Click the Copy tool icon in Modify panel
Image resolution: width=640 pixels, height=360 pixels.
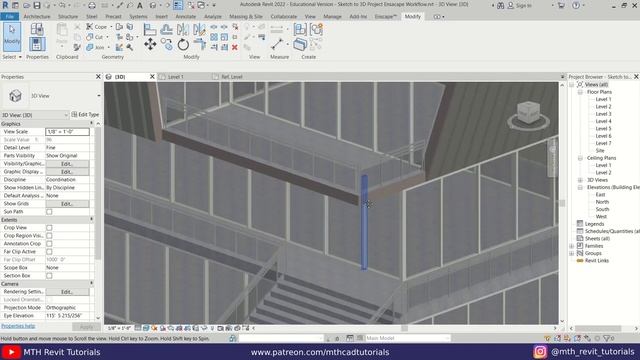point(167,44)
